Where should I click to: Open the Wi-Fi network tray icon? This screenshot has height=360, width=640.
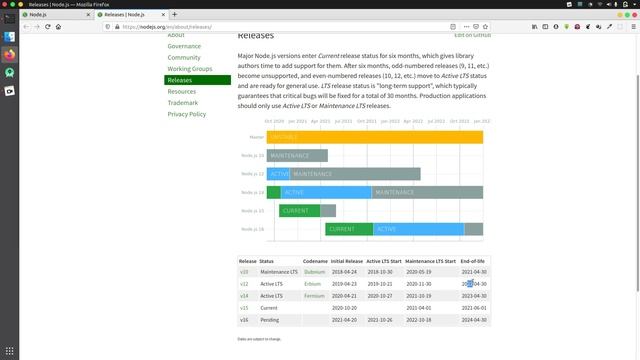(600, 4)
